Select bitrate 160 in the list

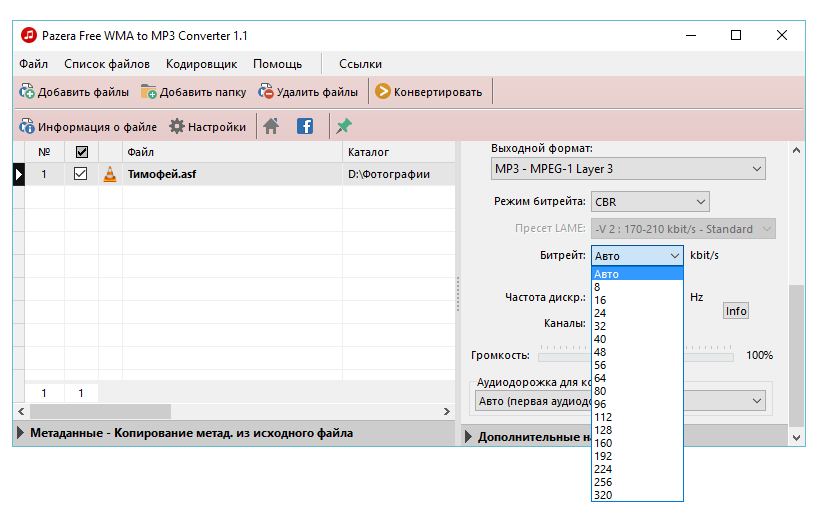(x=638, y=443)
